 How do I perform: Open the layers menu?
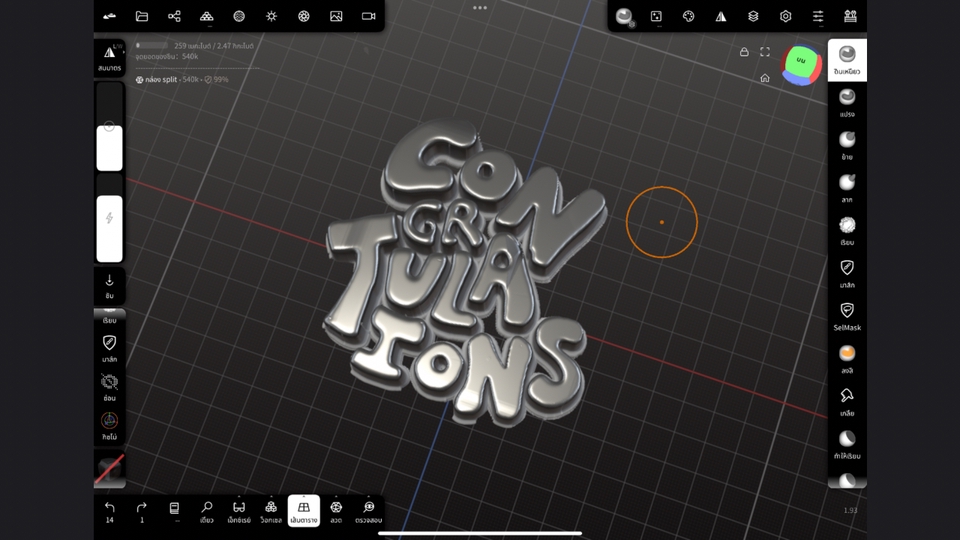tap(753, 16)
